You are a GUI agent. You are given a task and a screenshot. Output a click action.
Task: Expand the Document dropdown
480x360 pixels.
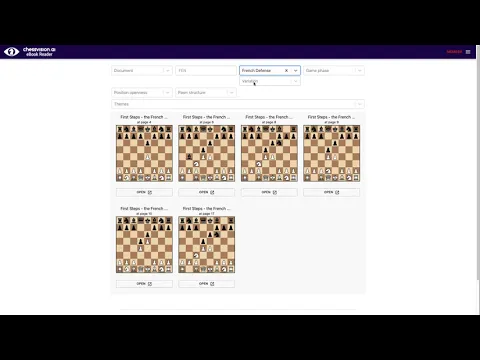pos(142,71)
